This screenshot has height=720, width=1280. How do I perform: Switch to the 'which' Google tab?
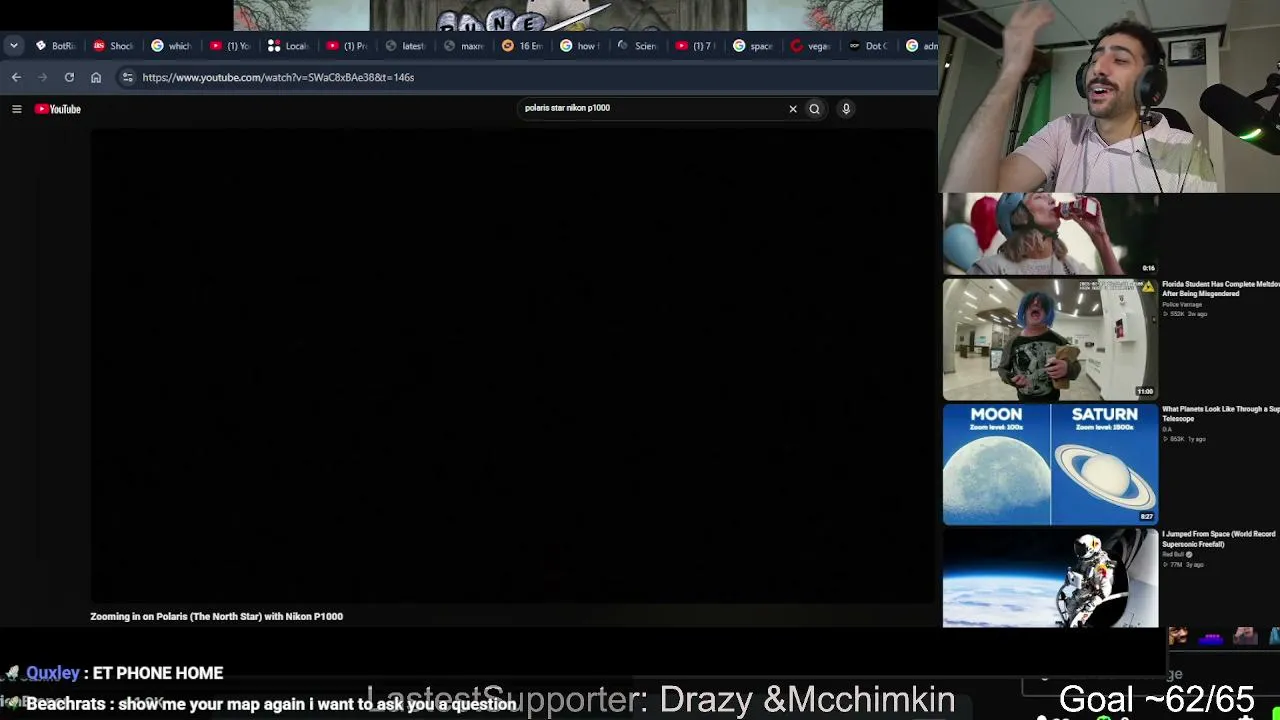(x=172, y=46)
